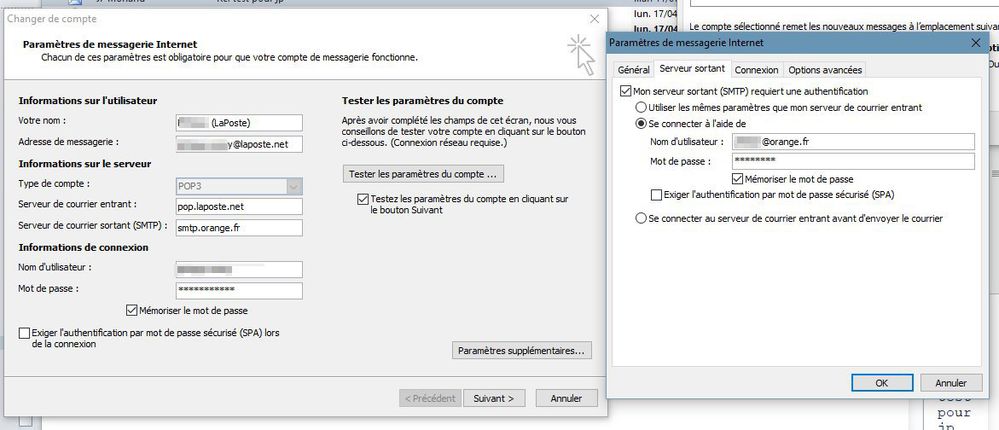The width and height of the screenshot is (999, 430).
Task: Click Tester les paramètres du compte button
Action: tap(423, 174)
